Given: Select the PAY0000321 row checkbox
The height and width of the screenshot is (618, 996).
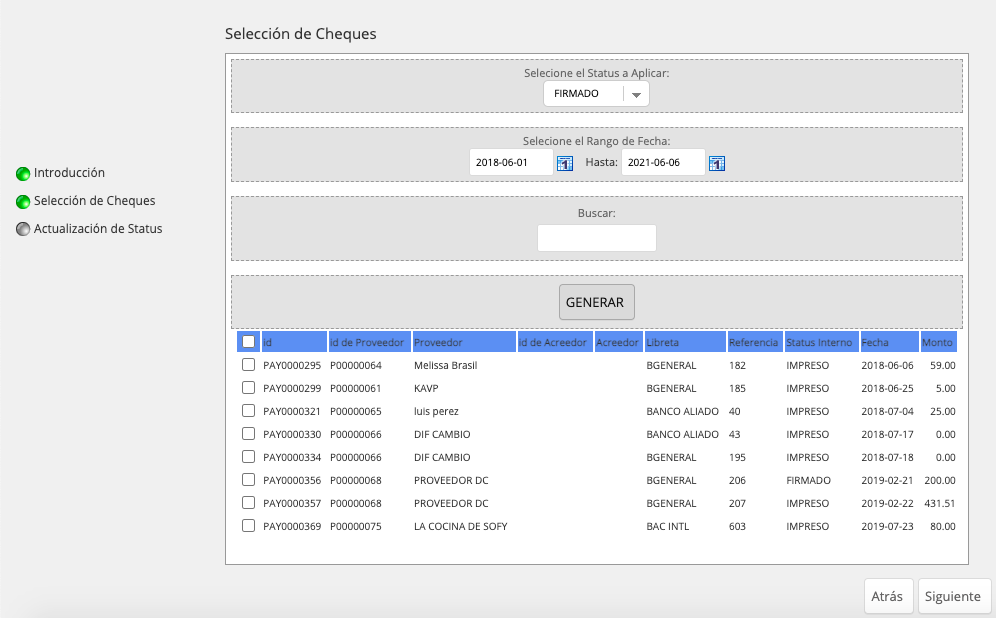Looking at the screenshot, I should coord(248,410).
